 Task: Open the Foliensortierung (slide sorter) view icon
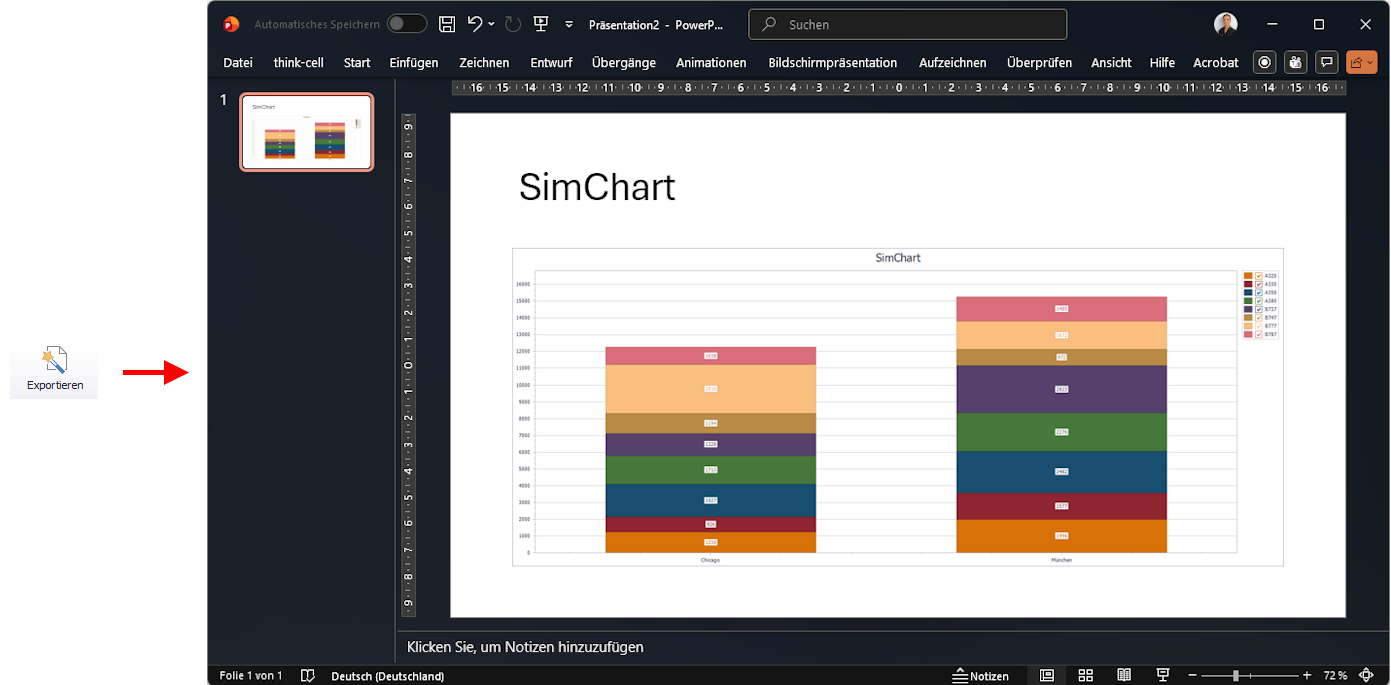pos(1086,675)
